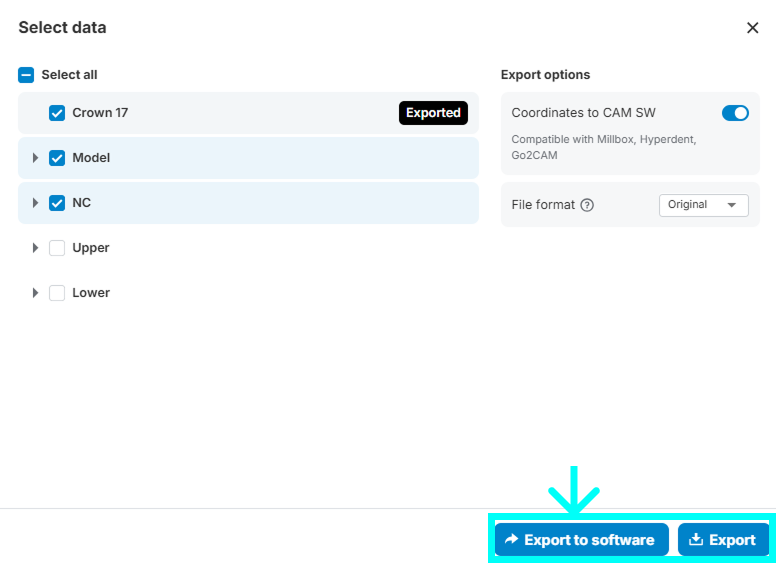Click the Export download button

pos(723,540)
